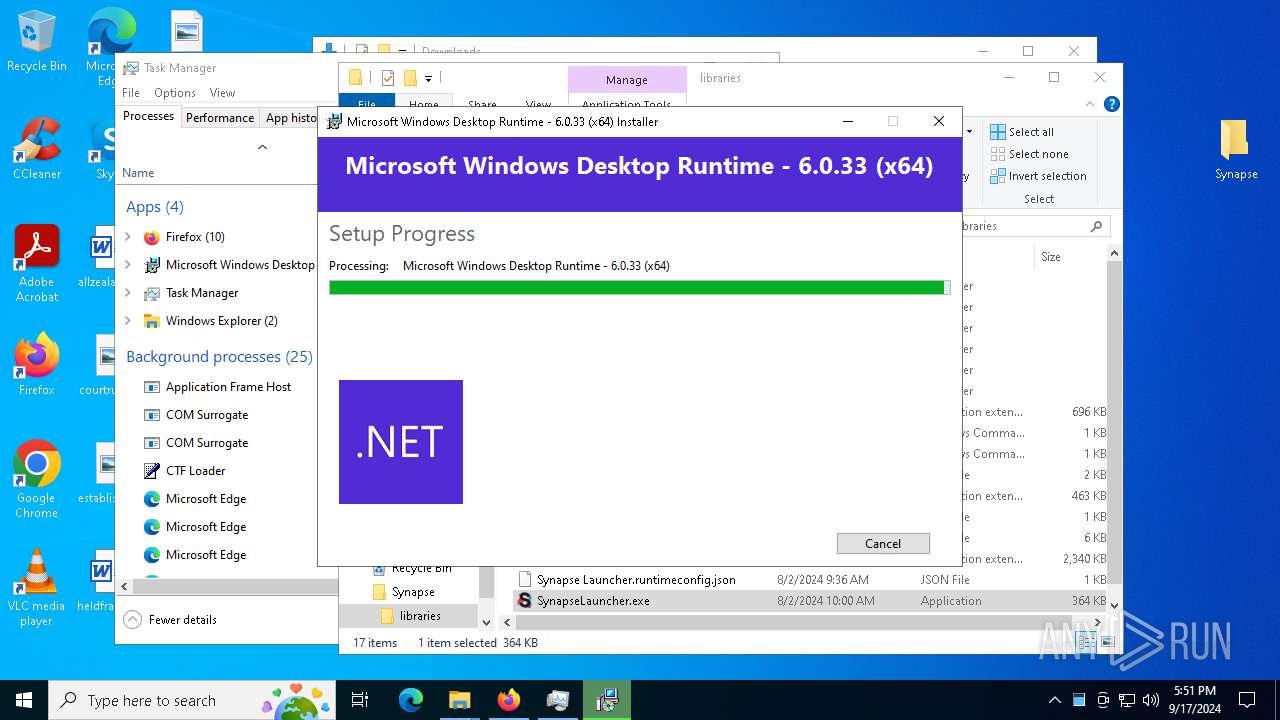Screen dimensions: 1280x720
Task: Open CCleaner desktop shortcut
Action: tap(37, 149)
